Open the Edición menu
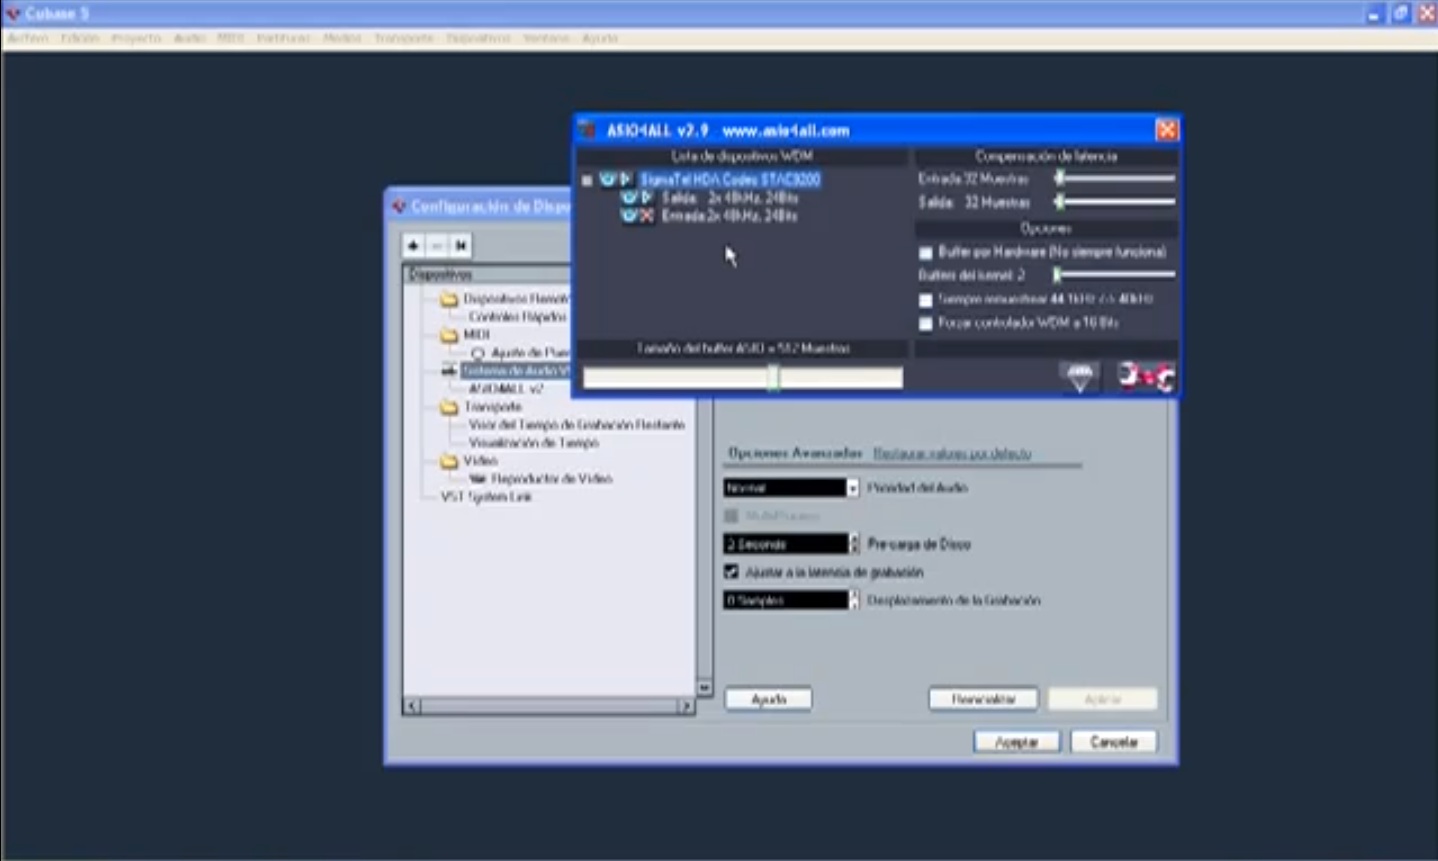 pyautogui.click(x=80, y=38)
